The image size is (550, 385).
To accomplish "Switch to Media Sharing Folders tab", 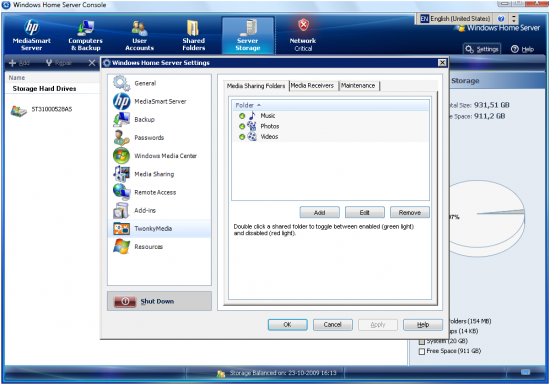I will (x=256, y=86).
